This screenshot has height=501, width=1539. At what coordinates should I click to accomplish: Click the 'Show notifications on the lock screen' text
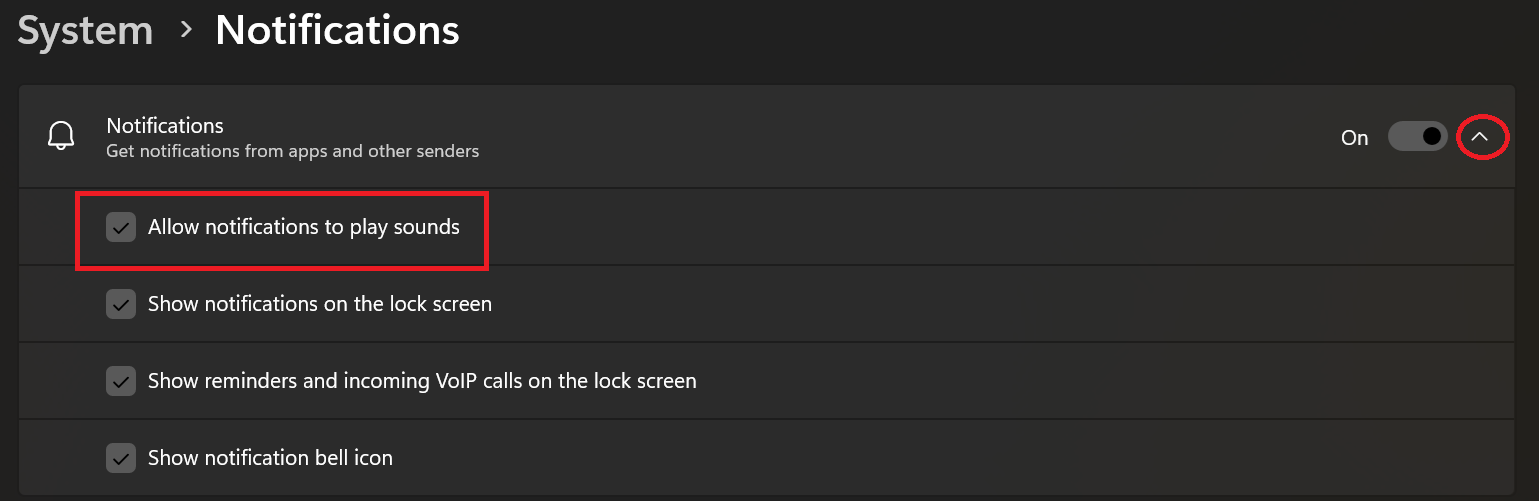coord(319,304)
